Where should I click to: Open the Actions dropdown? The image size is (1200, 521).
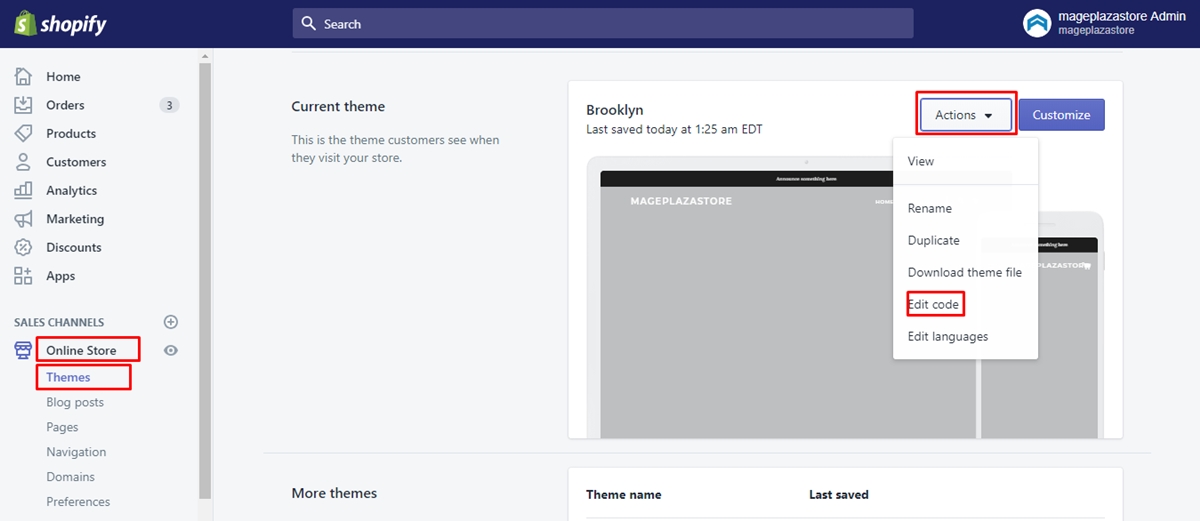(x=965, y=115)
